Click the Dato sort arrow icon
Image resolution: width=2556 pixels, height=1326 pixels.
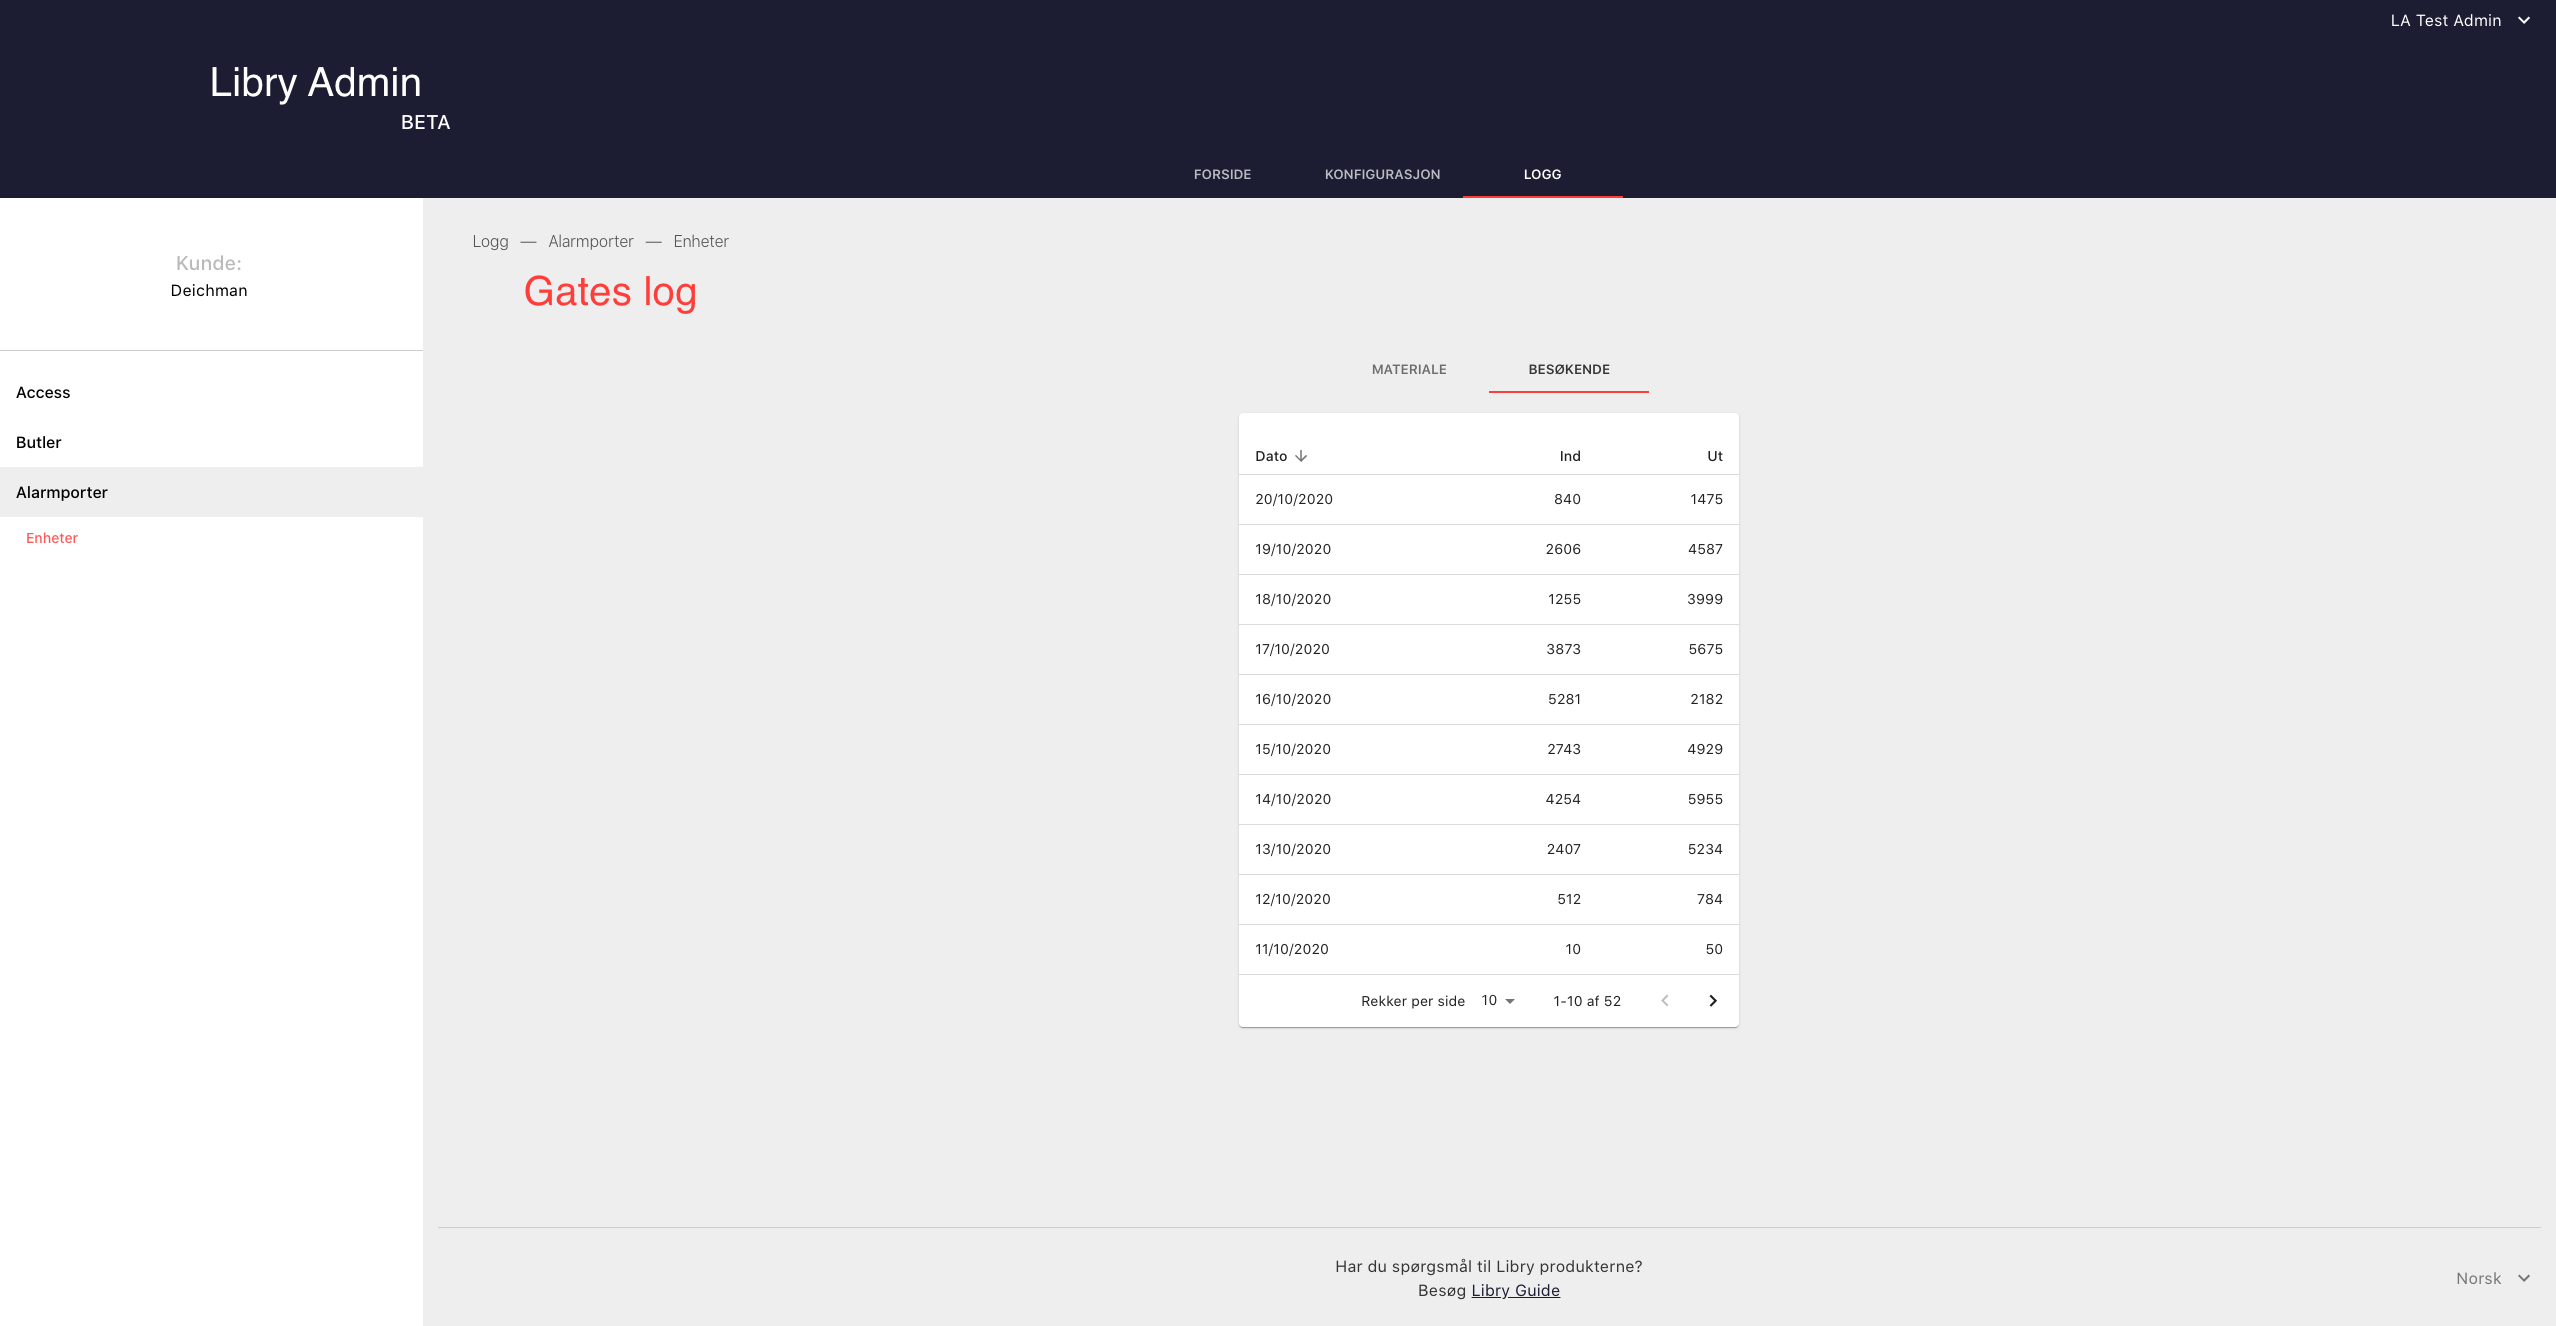(x=1301, y=456)
